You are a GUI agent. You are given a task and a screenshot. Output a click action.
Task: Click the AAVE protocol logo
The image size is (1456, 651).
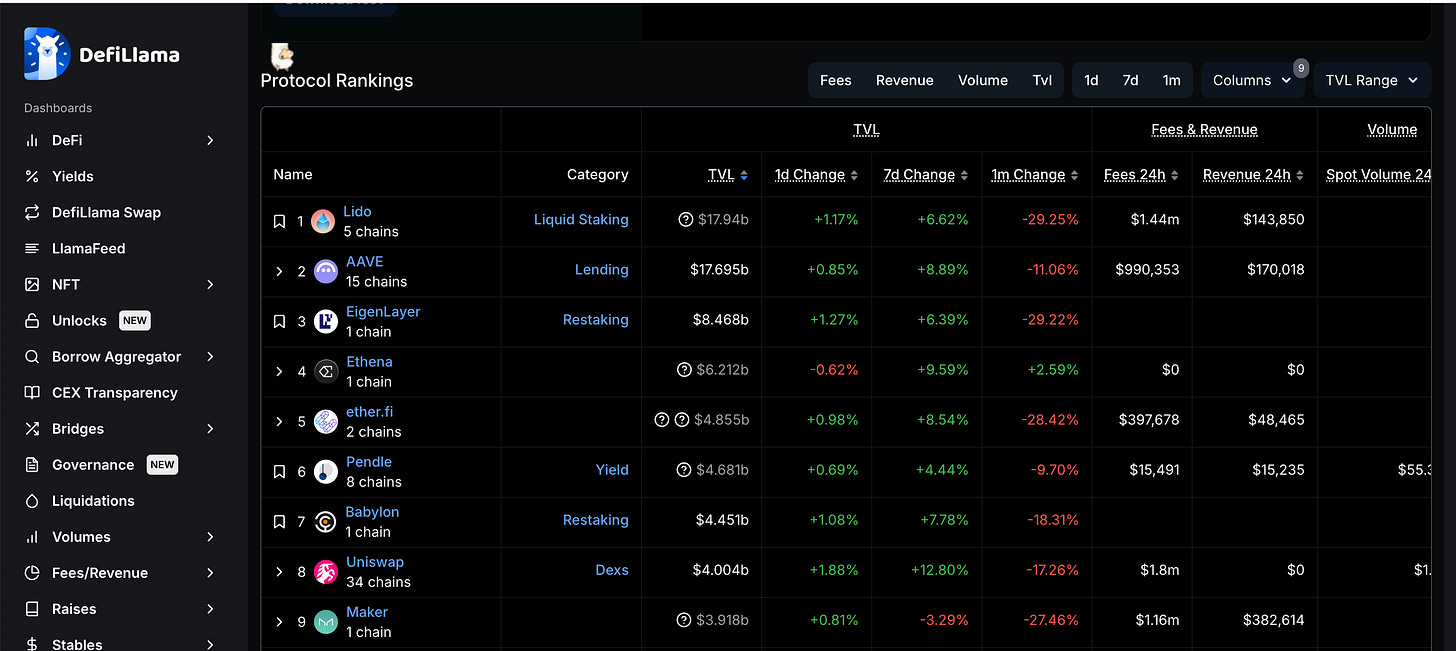click(326, 272)
